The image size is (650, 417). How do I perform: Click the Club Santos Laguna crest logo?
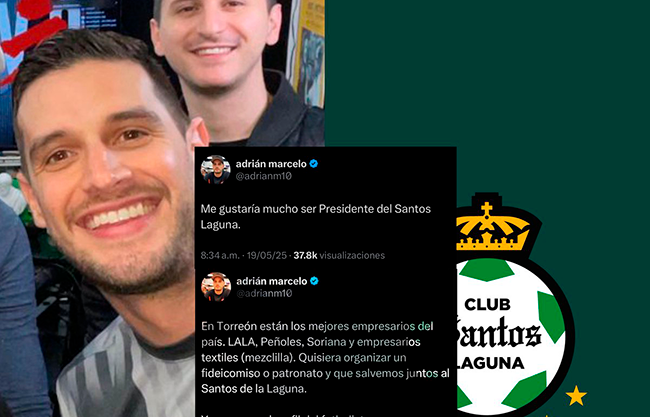coord(515,305)
